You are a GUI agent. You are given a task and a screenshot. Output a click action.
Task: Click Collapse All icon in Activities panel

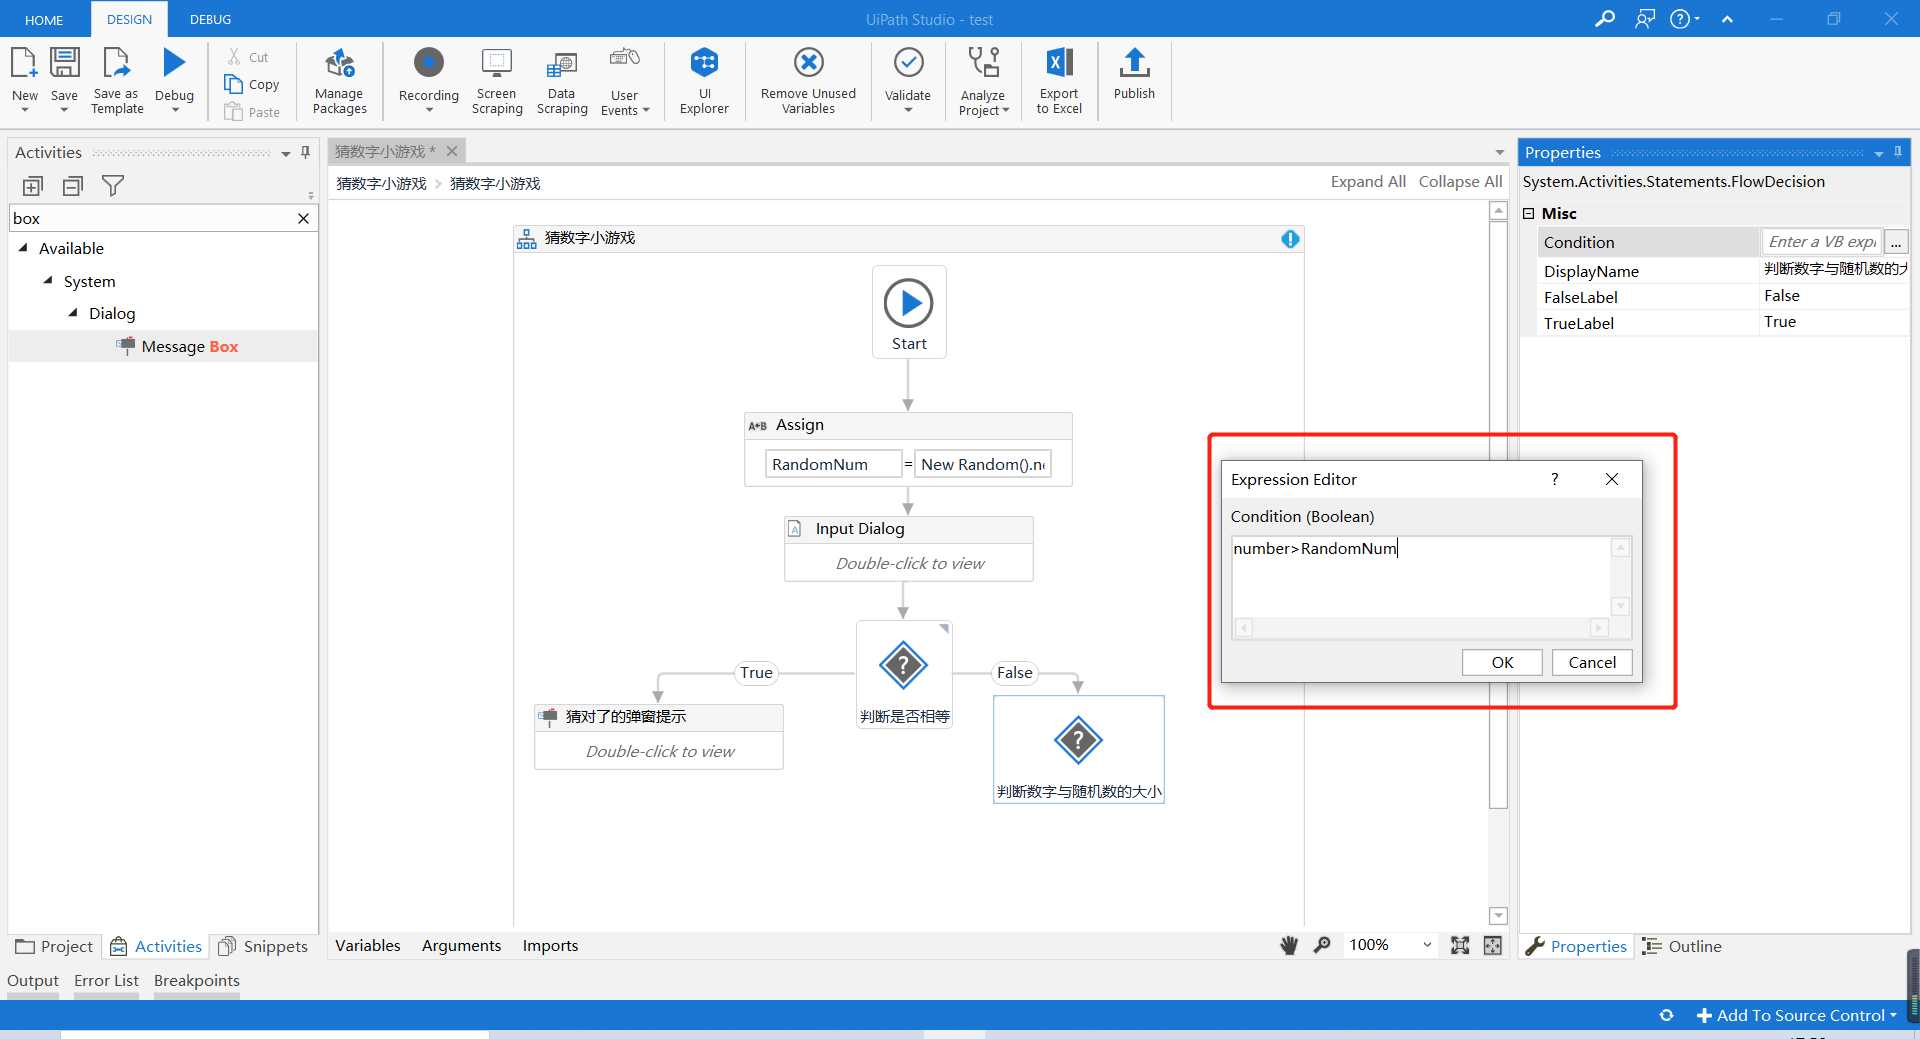coord(73,186)
